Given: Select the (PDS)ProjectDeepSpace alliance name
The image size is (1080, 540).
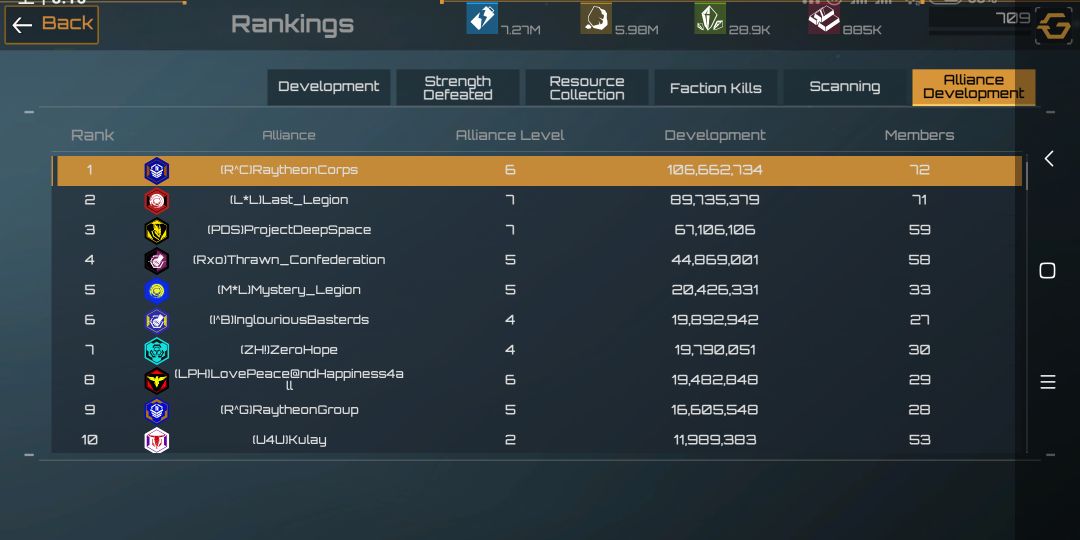Looking at the screenshot, I should coord(289,230).
